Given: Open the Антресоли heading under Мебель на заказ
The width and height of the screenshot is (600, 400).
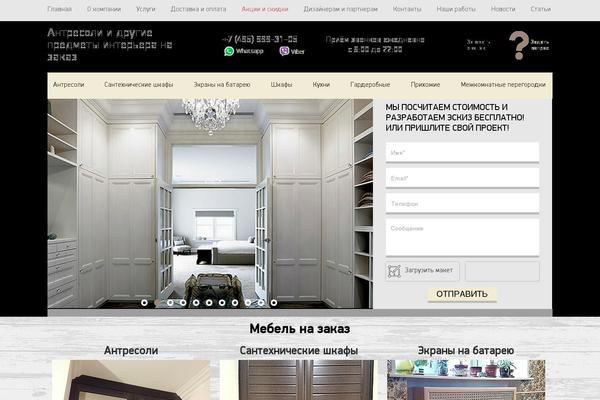Looking at the screenshot, I should (131, 350).
